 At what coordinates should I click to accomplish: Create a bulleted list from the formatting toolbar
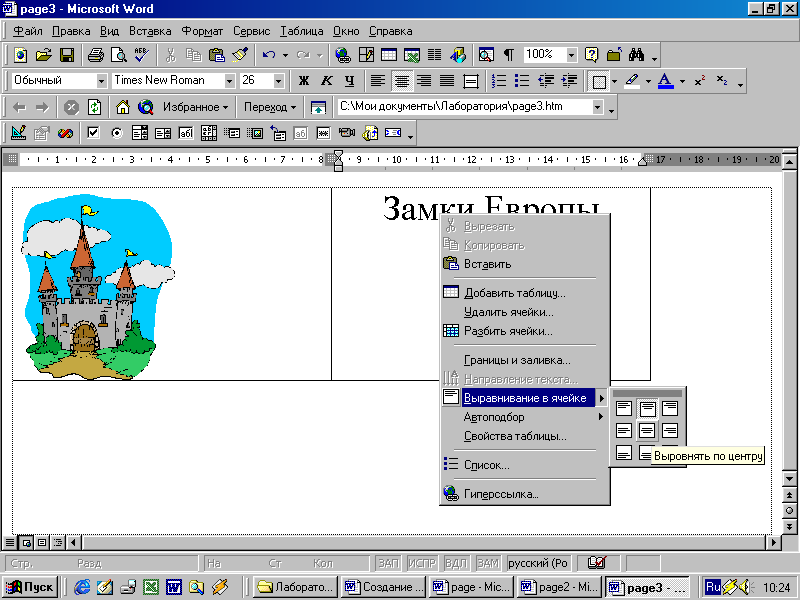pyautogui.click(x=521, y=81)
